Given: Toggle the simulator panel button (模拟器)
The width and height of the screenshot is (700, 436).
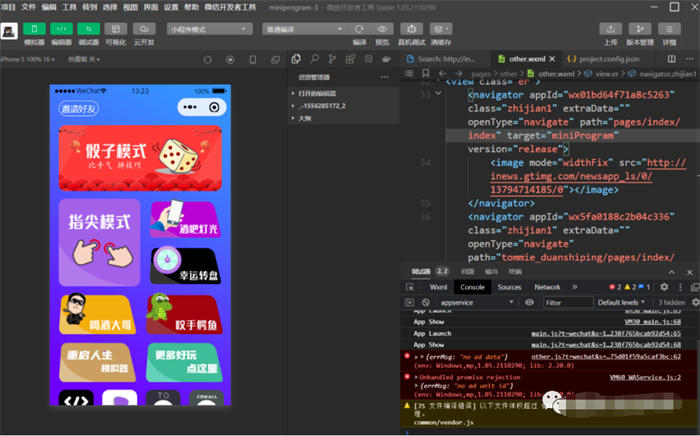Looking at the screenshot, I should [x=34, y=29].
